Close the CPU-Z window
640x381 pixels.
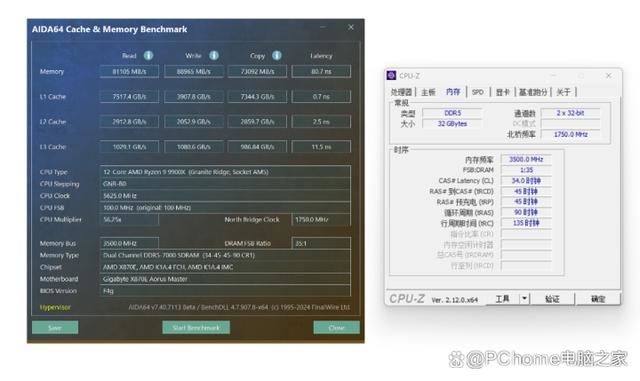[609, 76]
